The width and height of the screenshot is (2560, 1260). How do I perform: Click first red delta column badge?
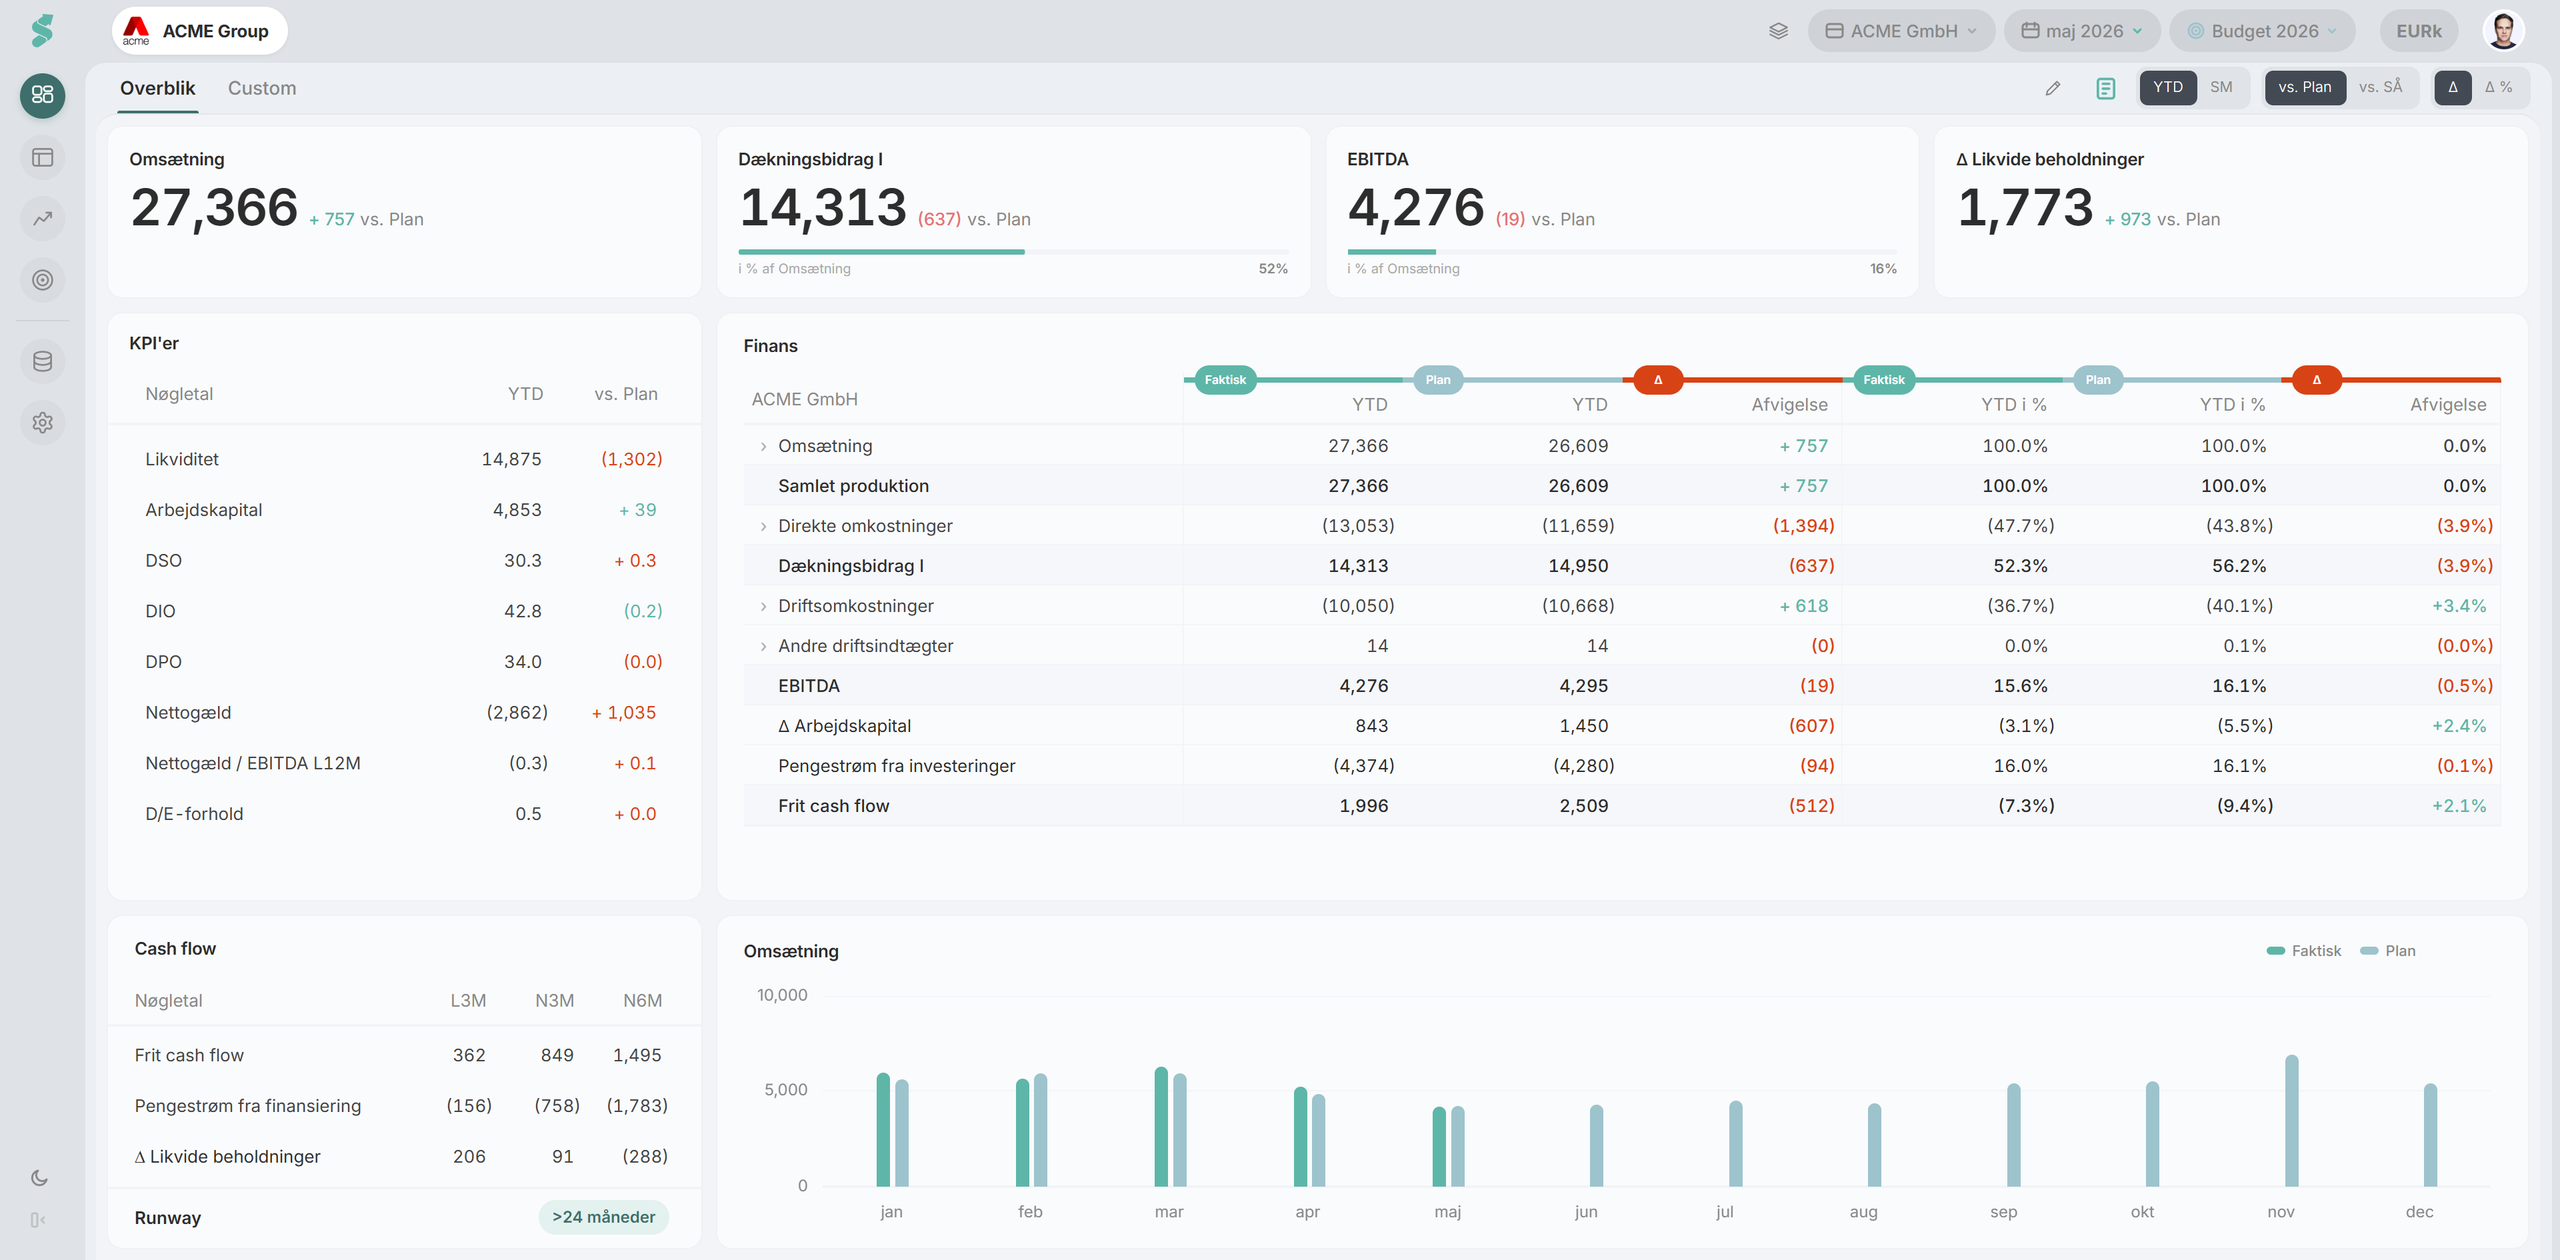click(1658, 380)
